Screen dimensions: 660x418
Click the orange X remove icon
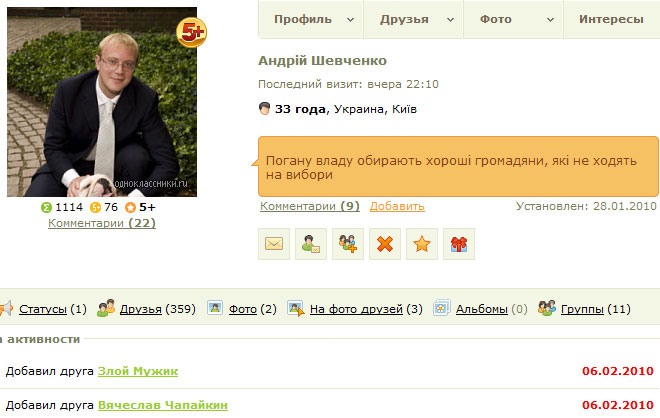tap(385, 244)
